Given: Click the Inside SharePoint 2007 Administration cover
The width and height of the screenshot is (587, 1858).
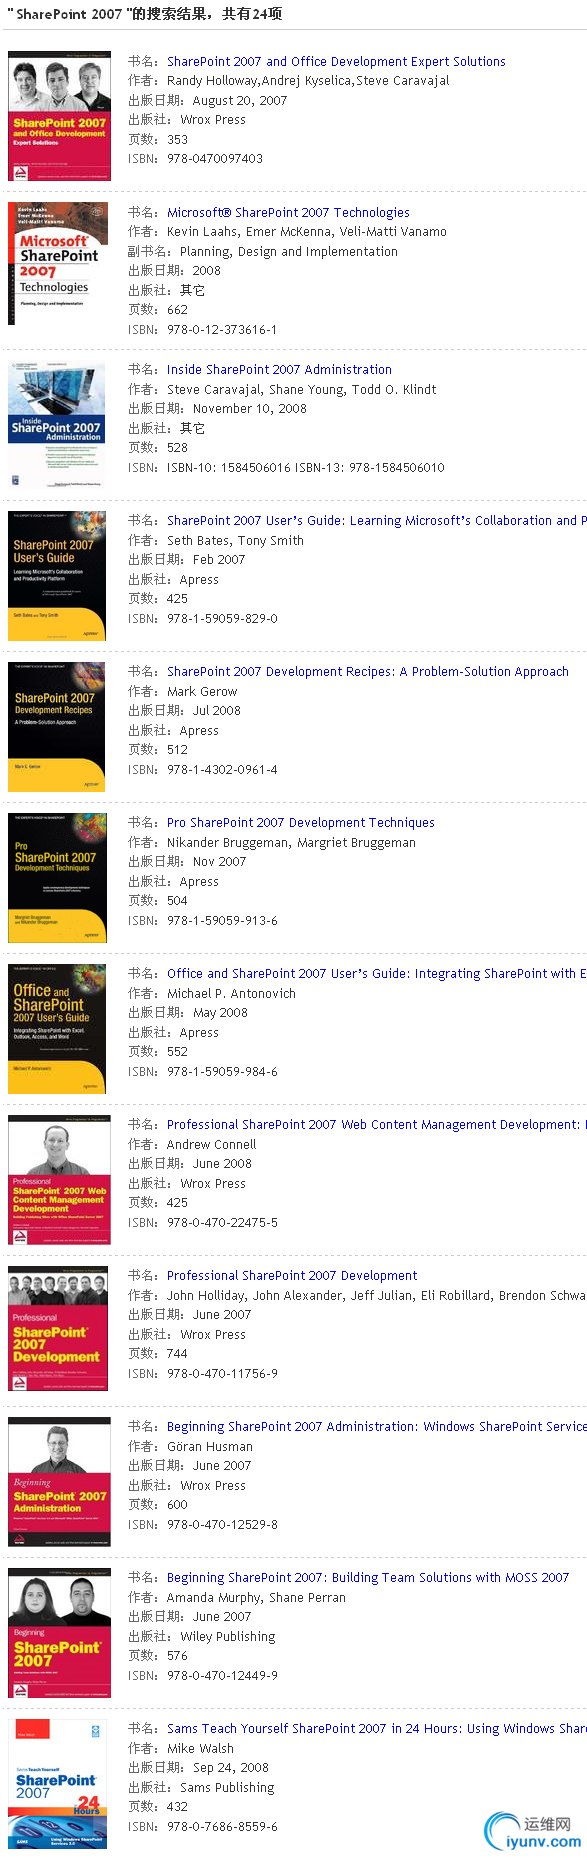Looking at the screenshot, I should coord(57,426).
